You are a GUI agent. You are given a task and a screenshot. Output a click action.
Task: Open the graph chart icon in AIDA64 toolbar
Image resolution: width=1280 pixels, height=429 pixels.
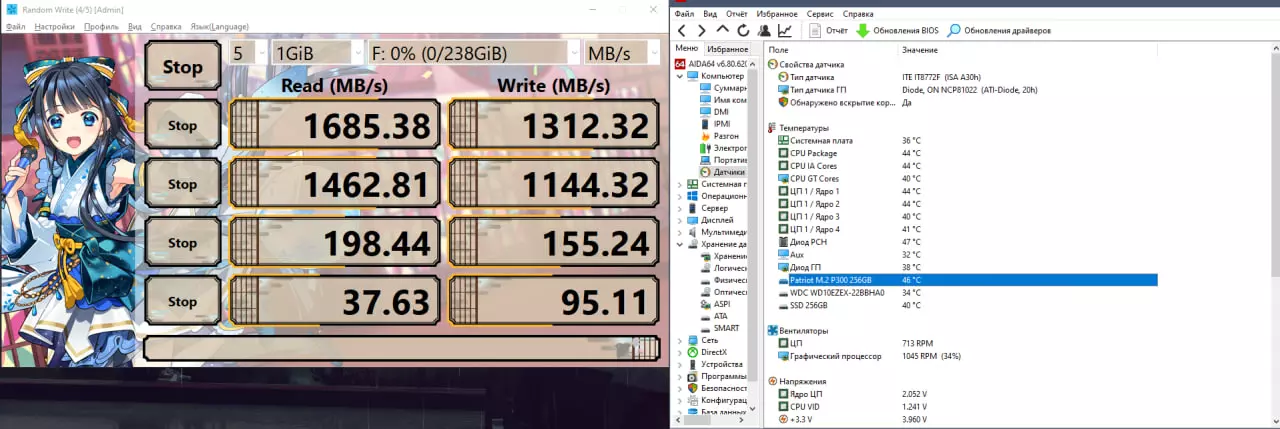[785, 31]
